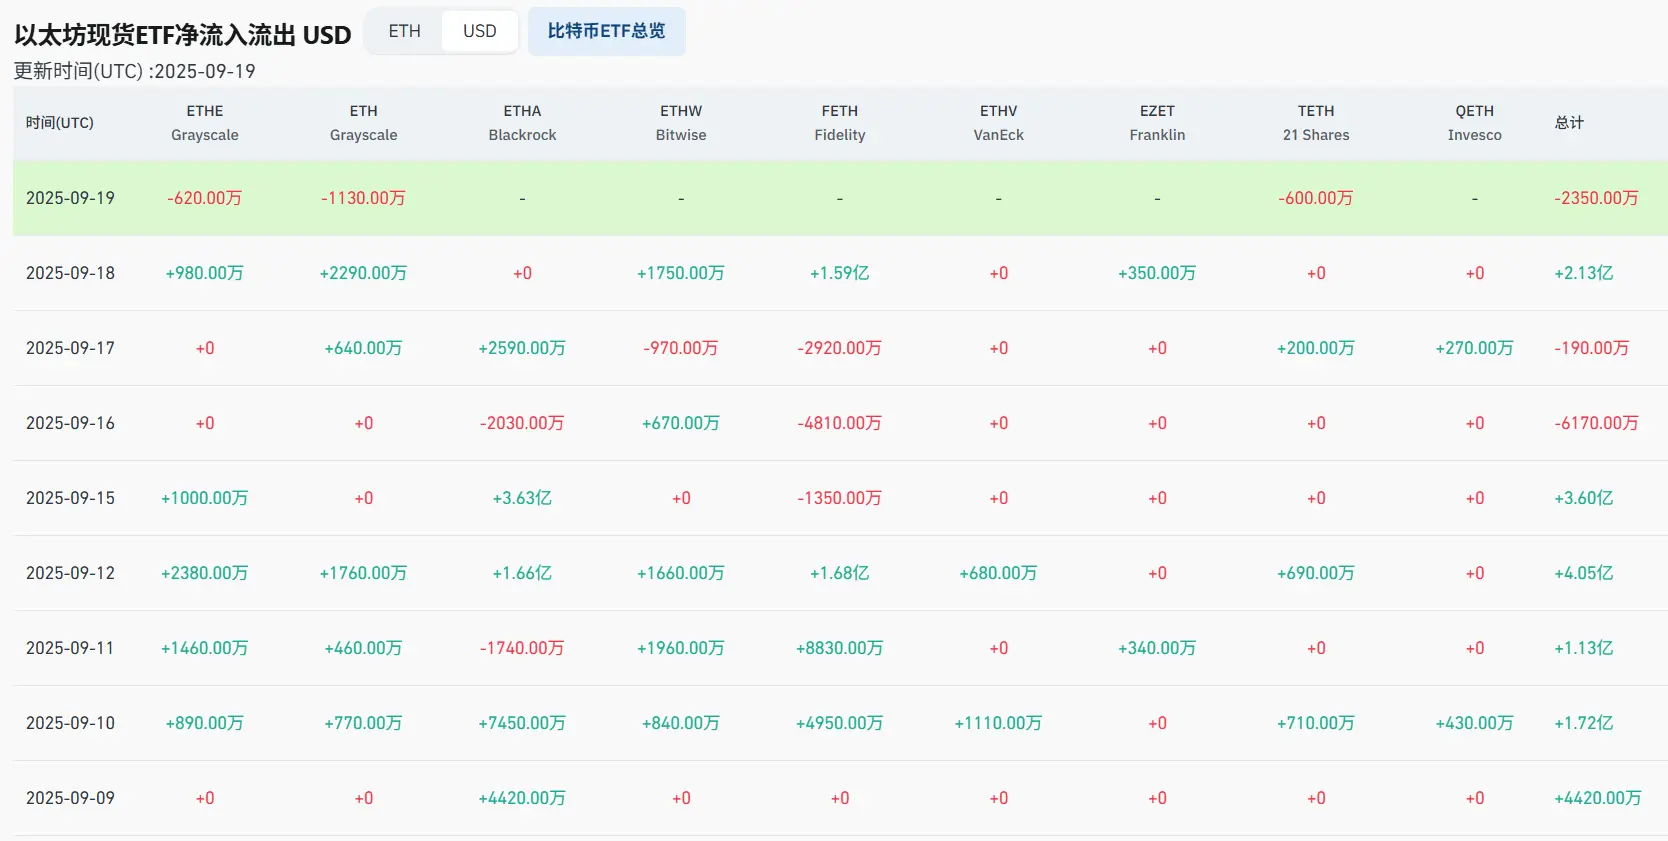Select the USD unit toggle
This screenshot has height=841, width=1668.
(x=480, y=31)
